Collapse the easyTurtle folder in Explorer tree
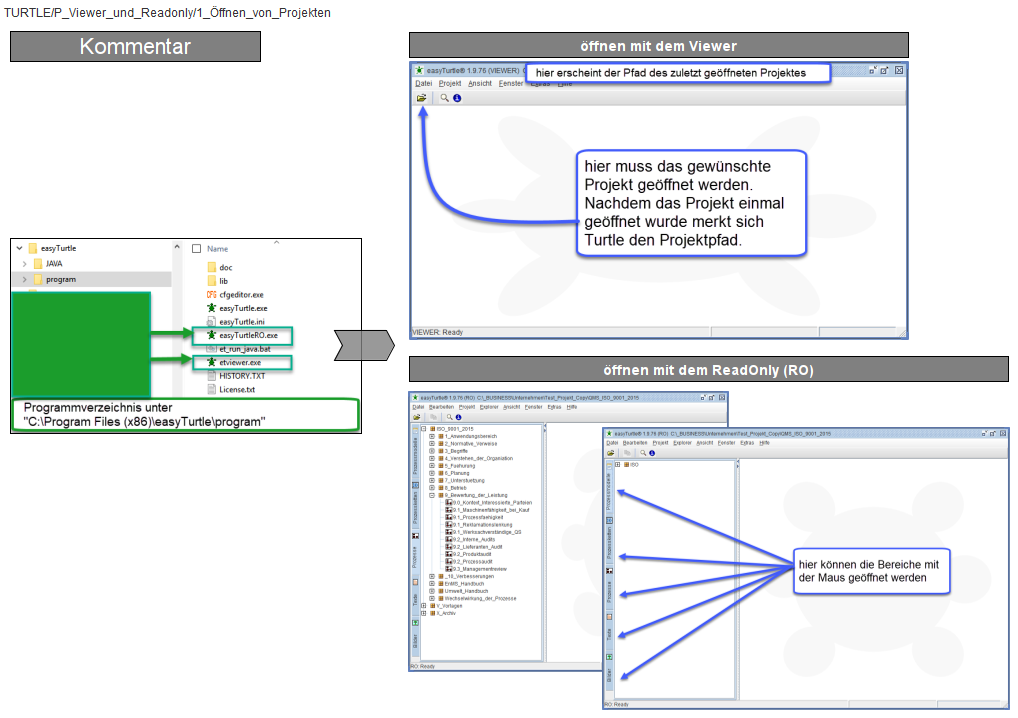1018x718 pixels. 19,248
